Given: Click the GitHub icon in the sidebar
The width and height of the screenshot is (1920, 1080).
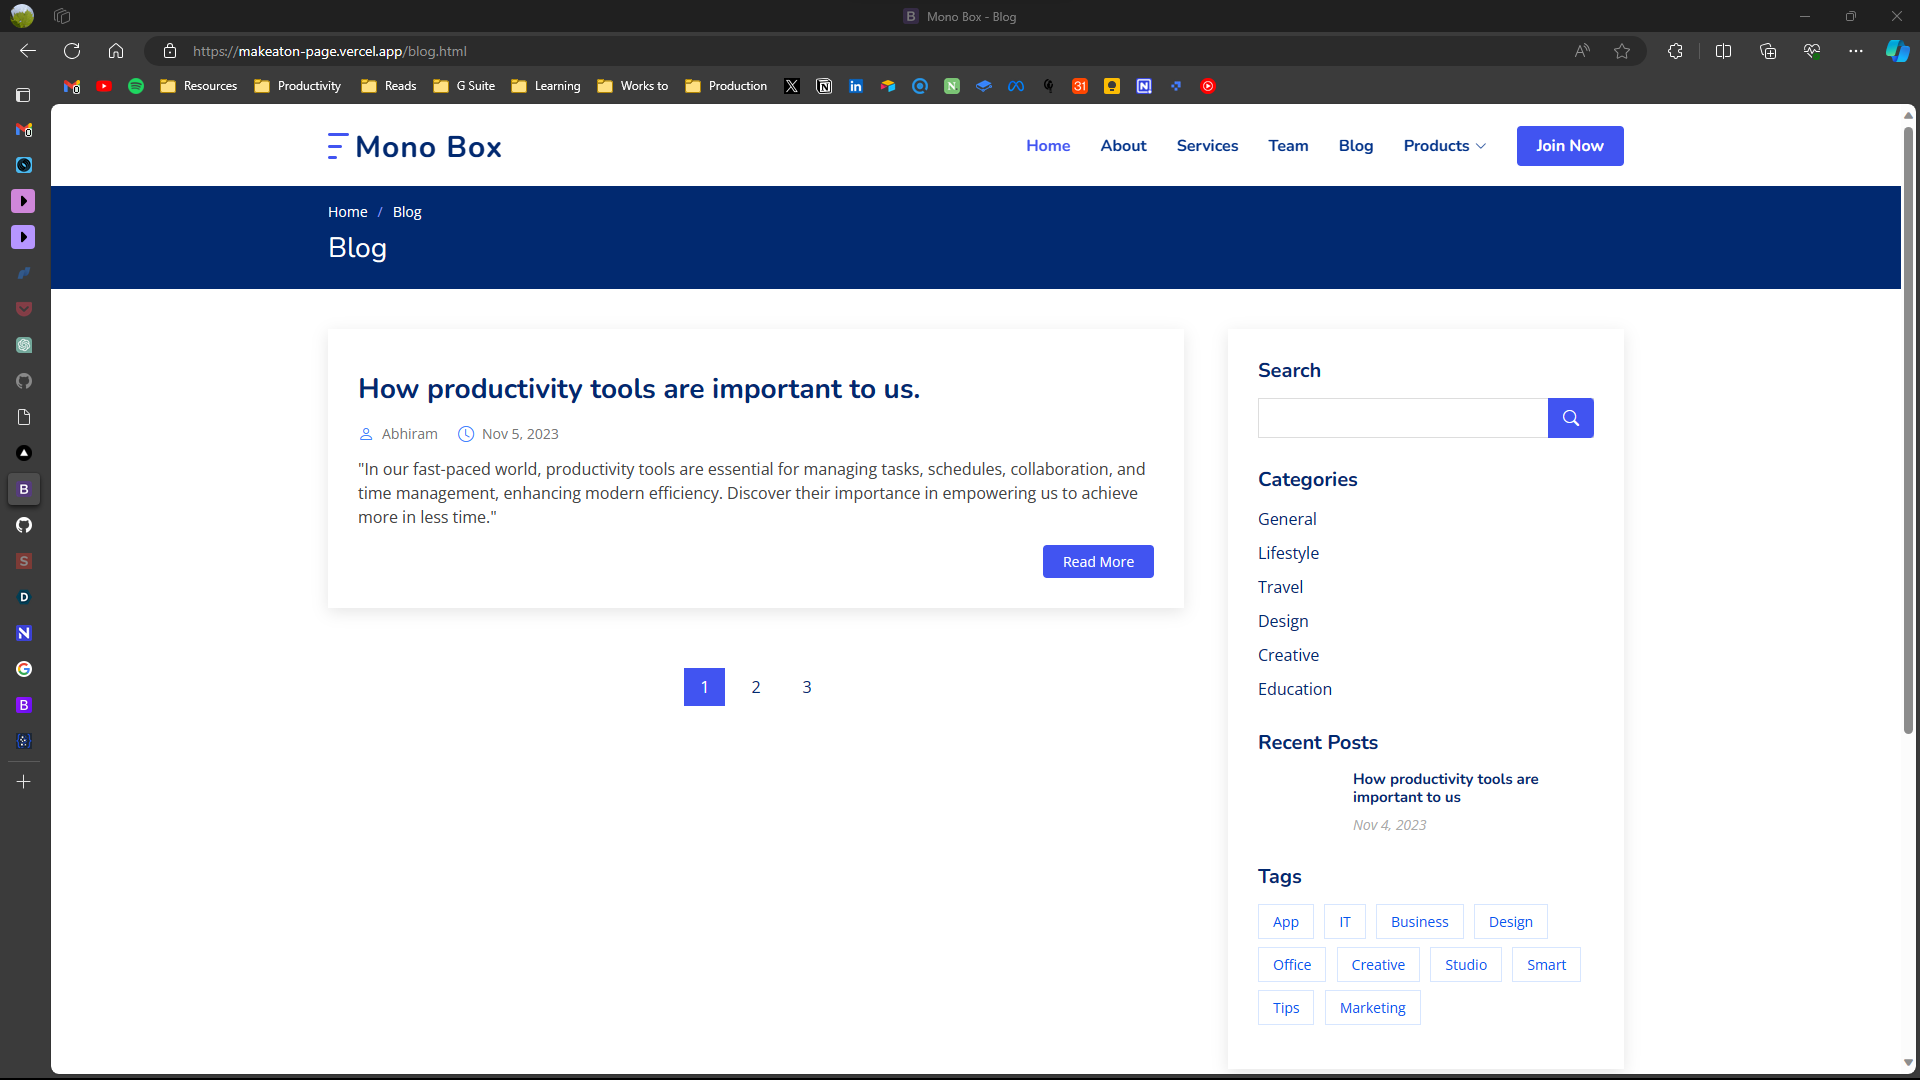Looking at the screenshot, I should coord(24,525).
